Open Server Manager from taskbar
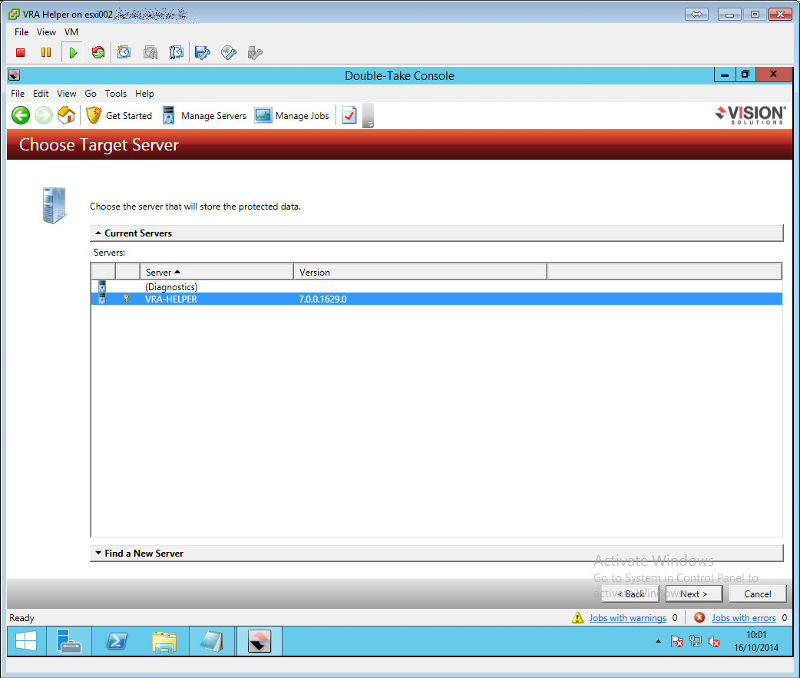Image resolution: width=800 pixels, height=678 pixels. coord(69,641)
